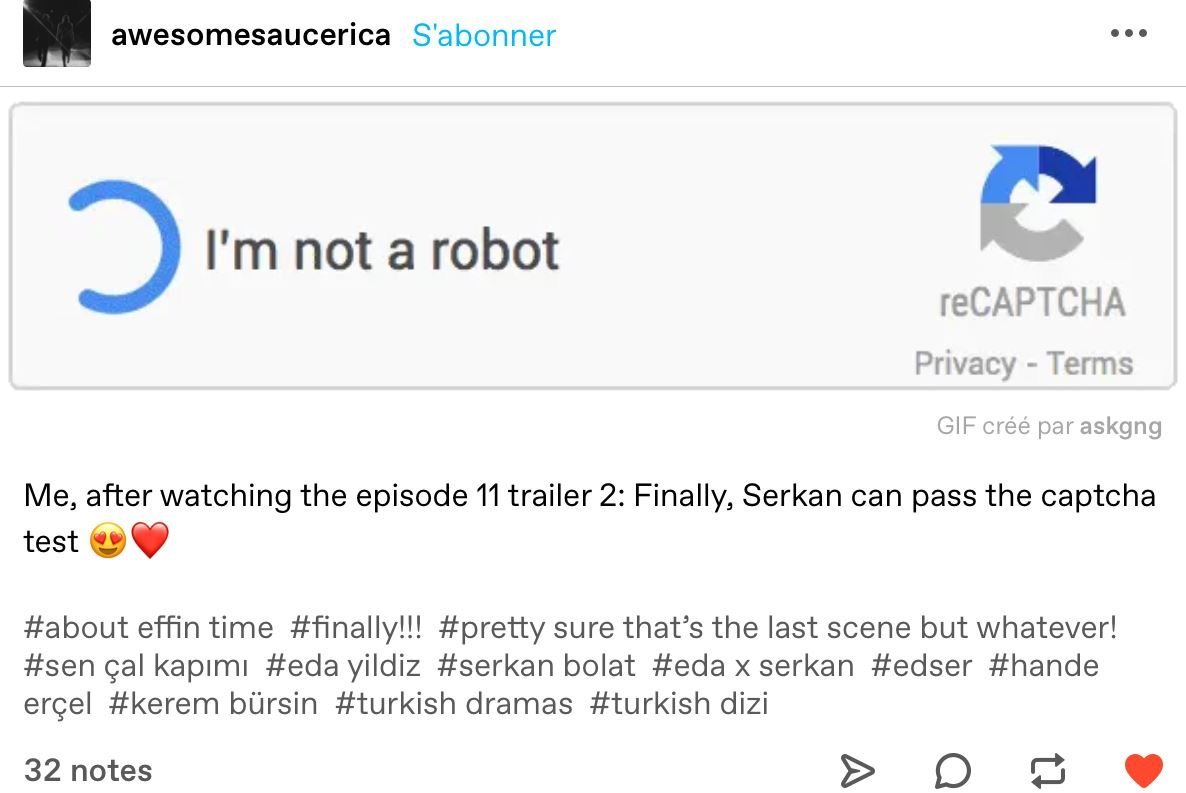Click the awesomesaucerica avatar thumbnail

point(57,34)
